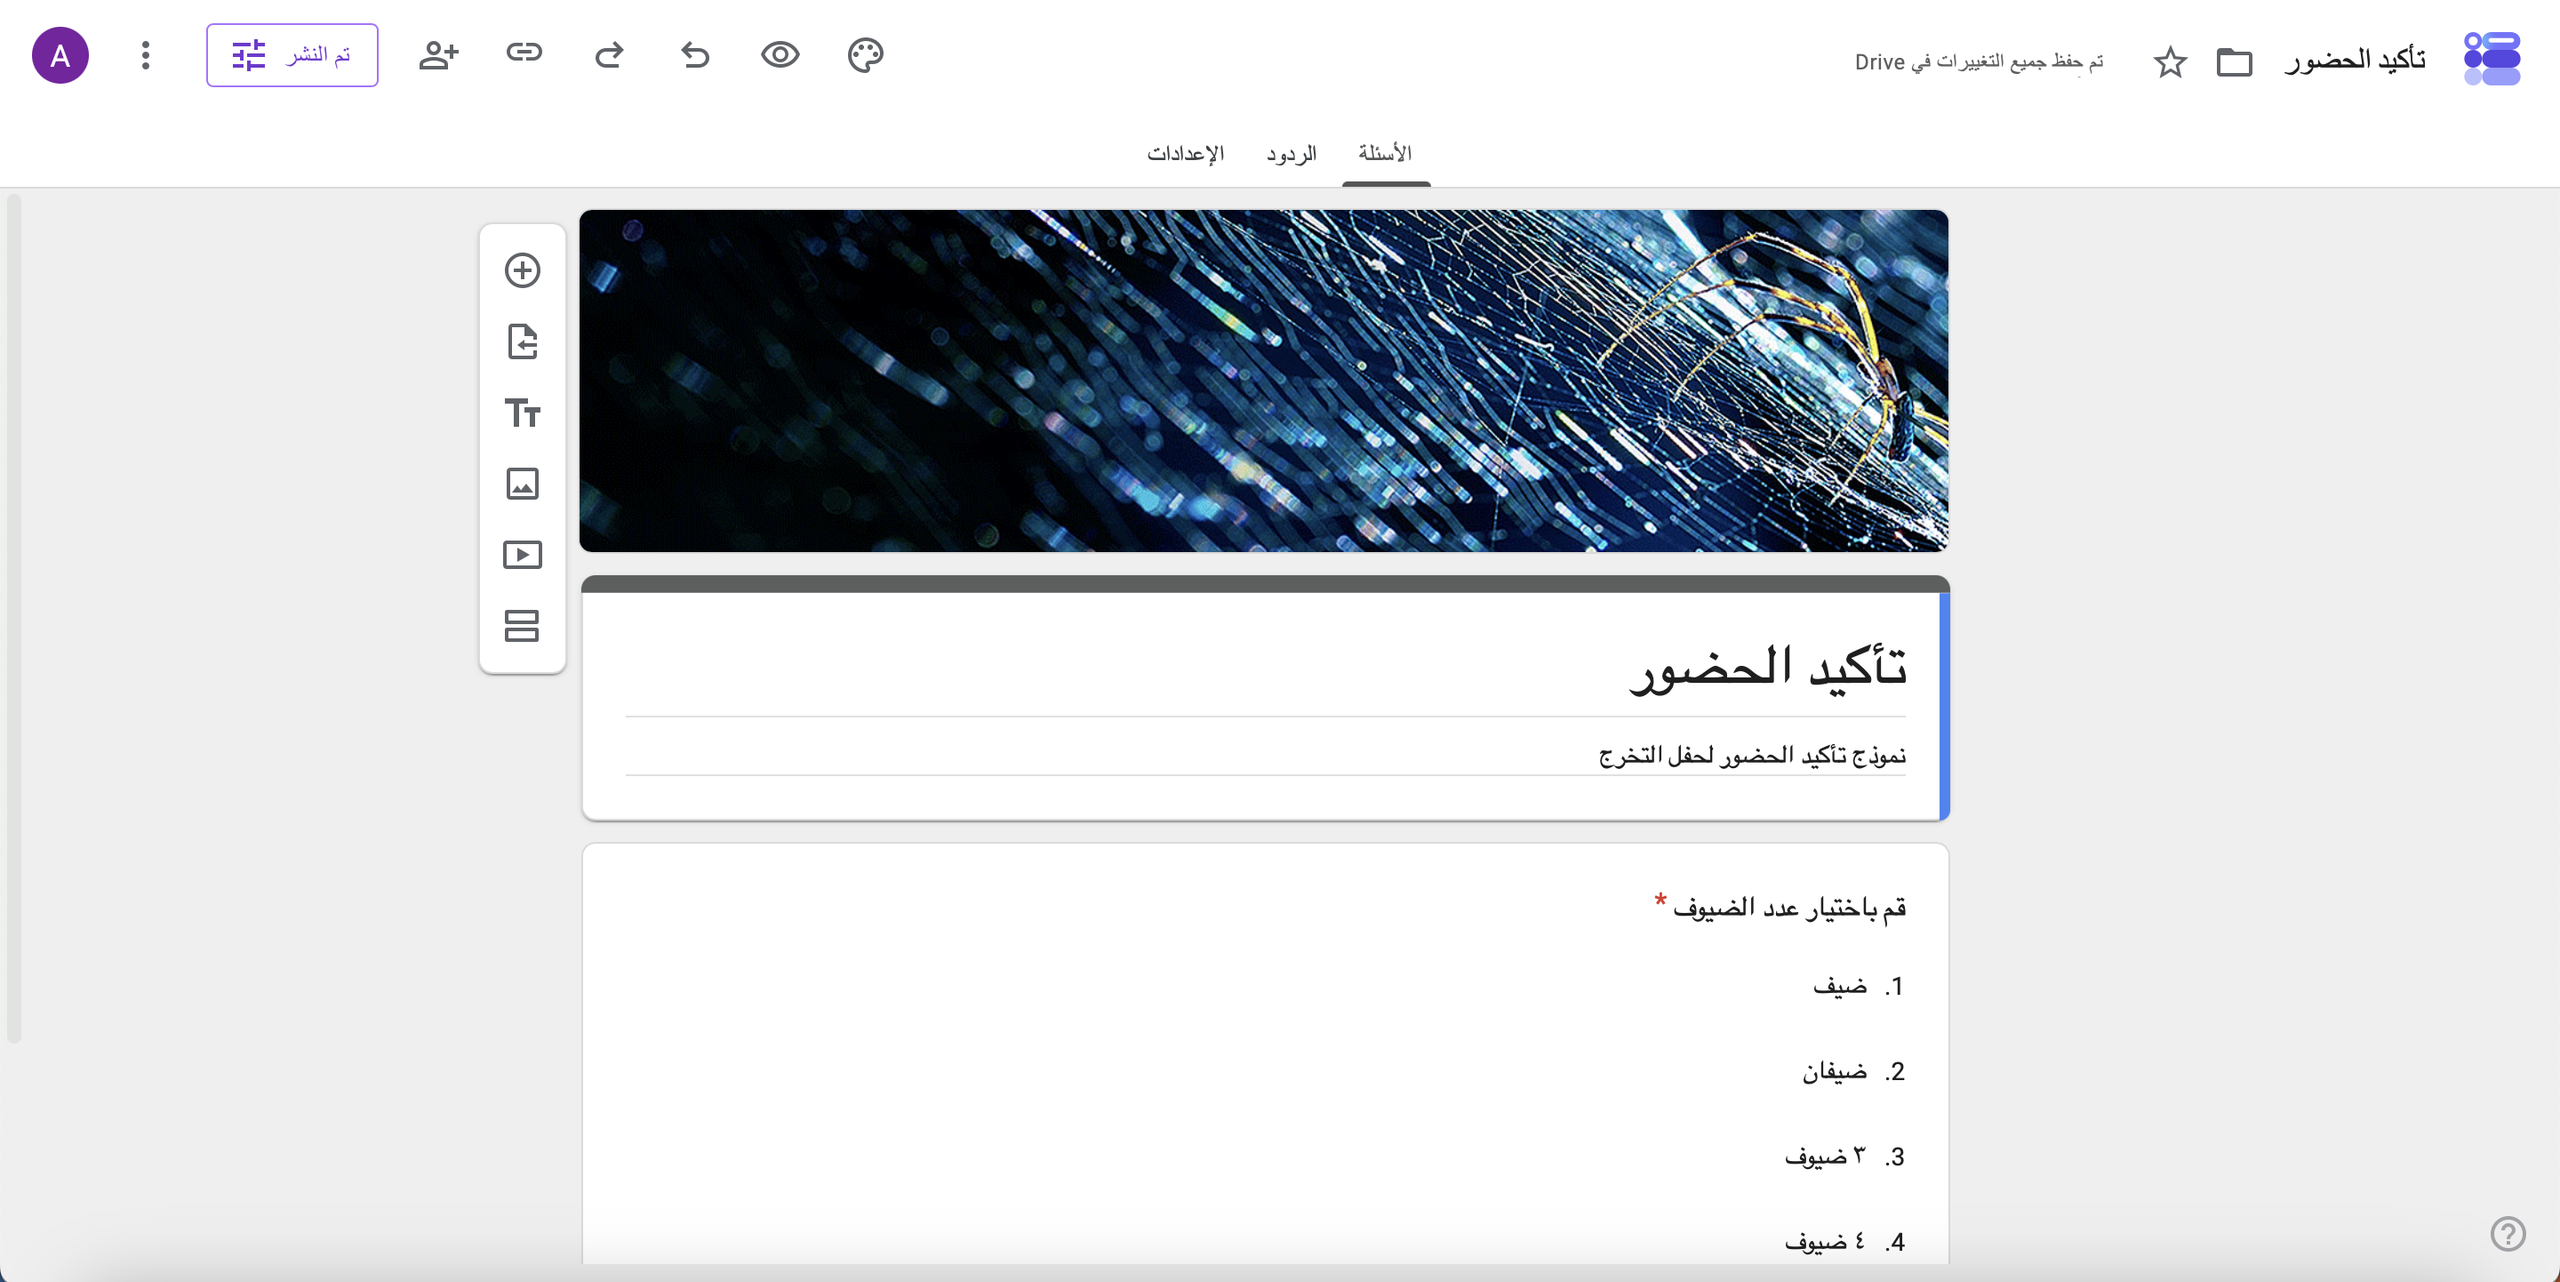Insert a video into the form
2560x1282 pixels.
pyautogui.click(x=522, y=555)
